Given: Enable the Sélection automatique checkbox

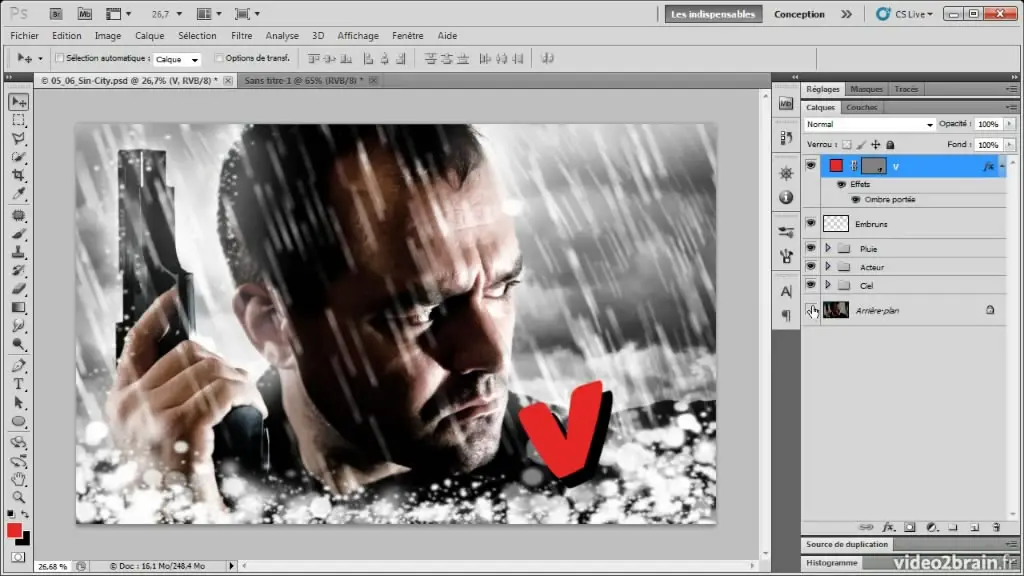Looking at the screenshot, I should tap(59, 58).
